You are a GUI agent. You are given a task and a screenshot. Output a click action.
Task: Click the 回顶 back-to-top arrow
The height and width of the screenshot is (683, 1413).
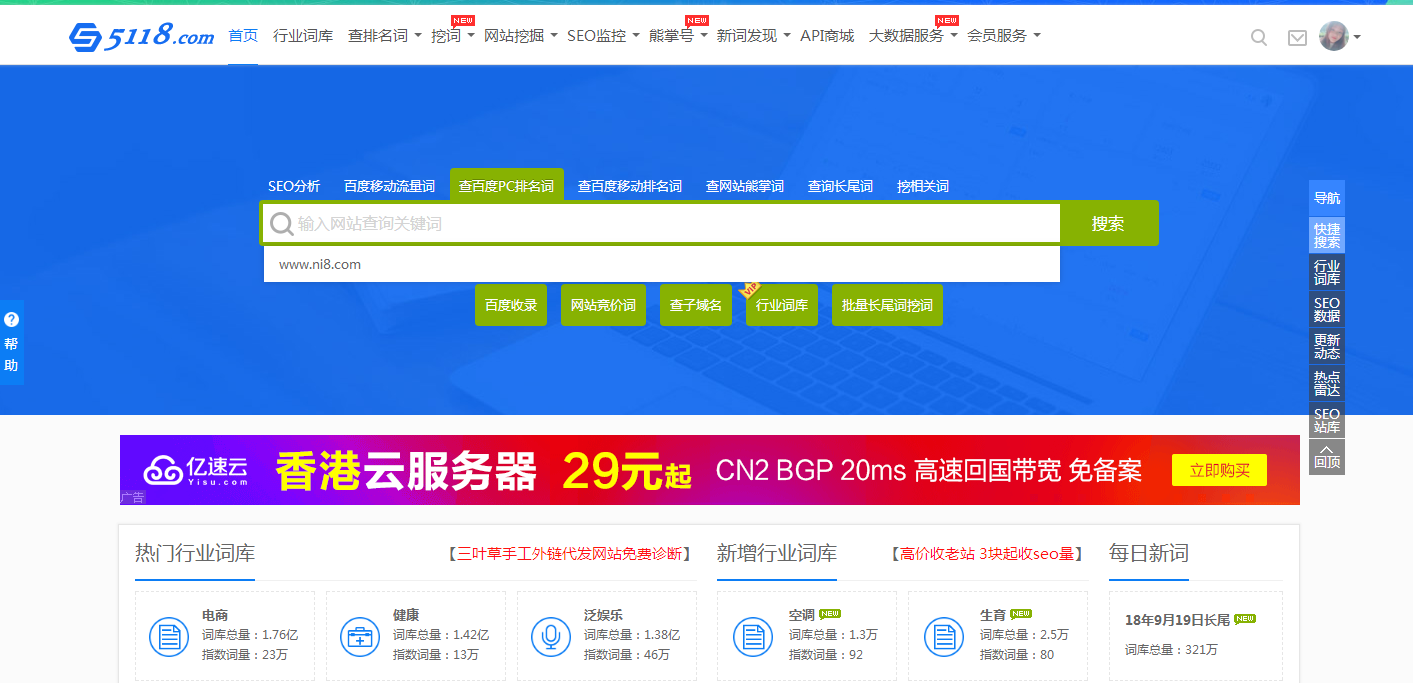[1327, 456]
